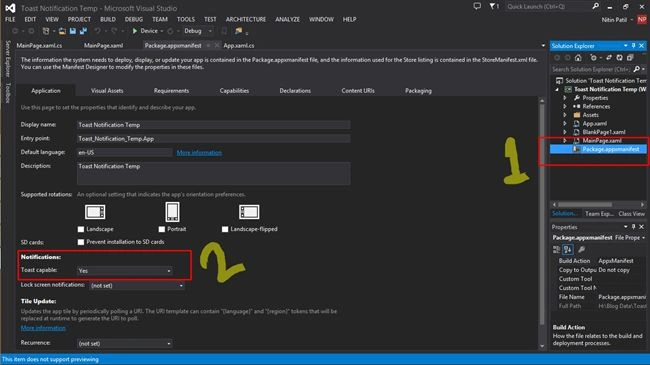Click Solution Explorer search magnifier icon
The width and height of the screenshot is (650, 365).
coord(637,69)
